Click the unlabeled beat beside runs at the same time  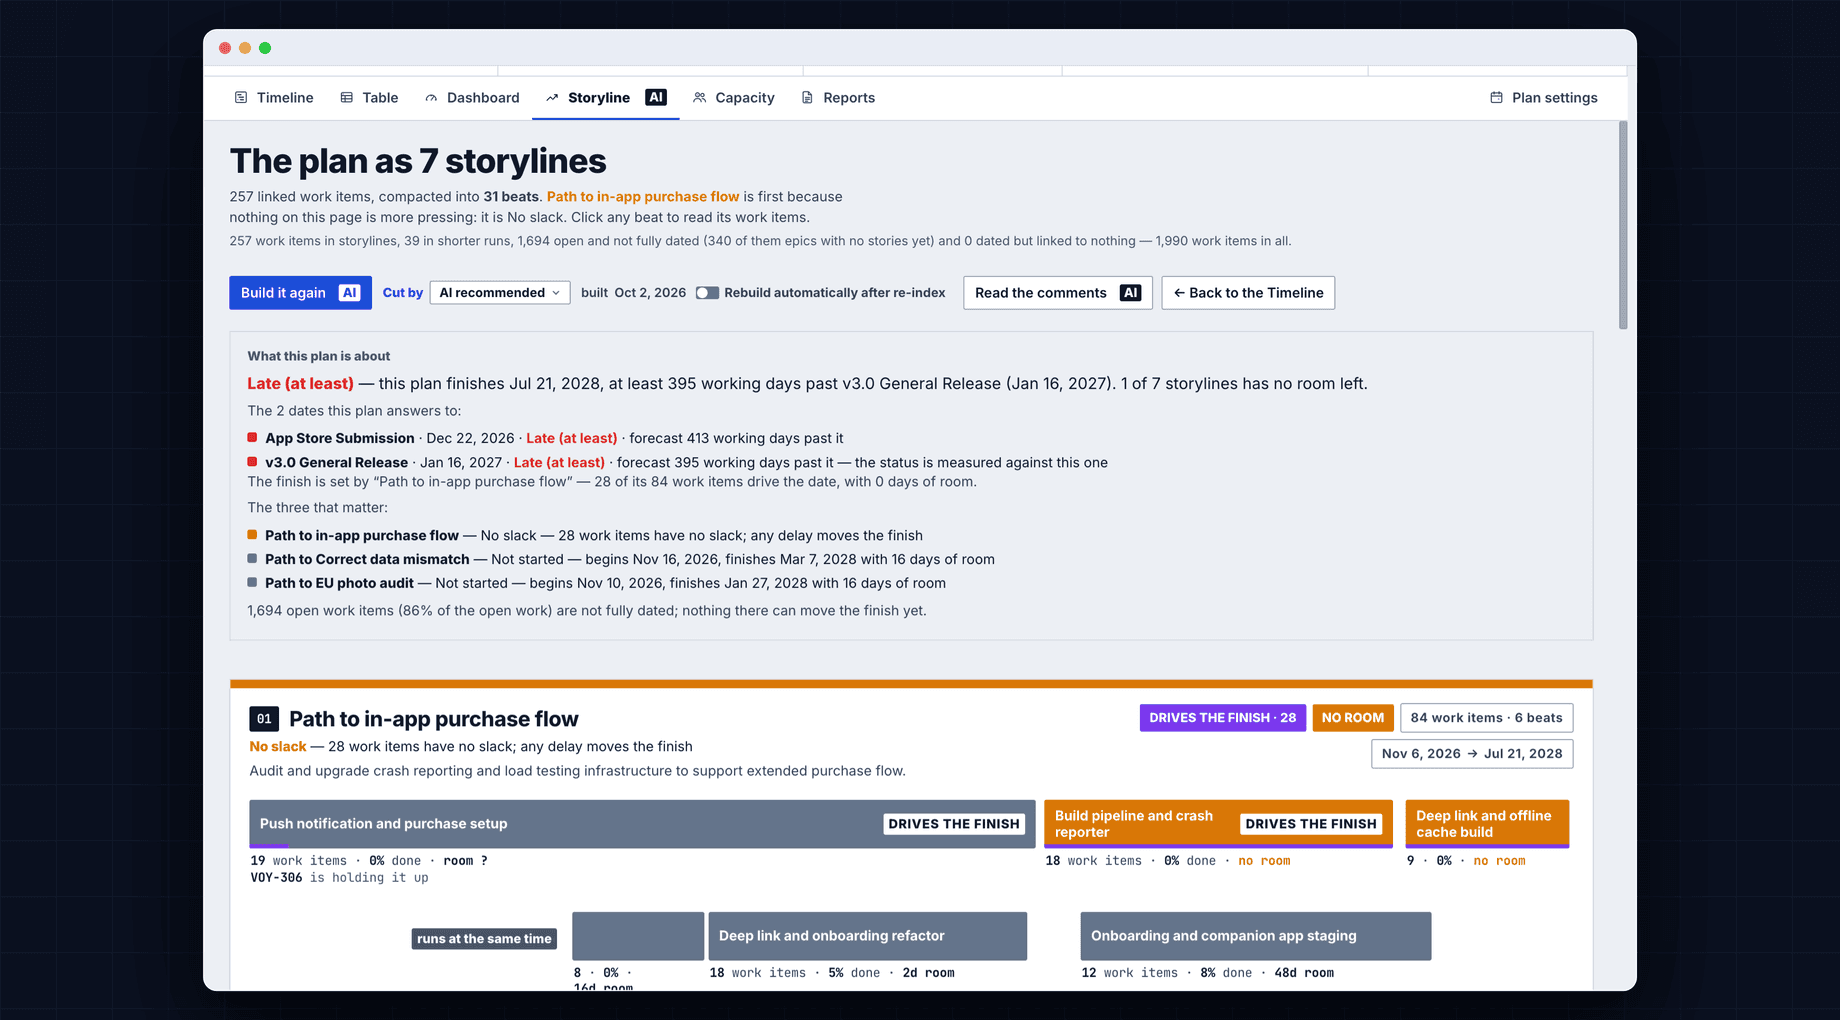click(638, 936)
